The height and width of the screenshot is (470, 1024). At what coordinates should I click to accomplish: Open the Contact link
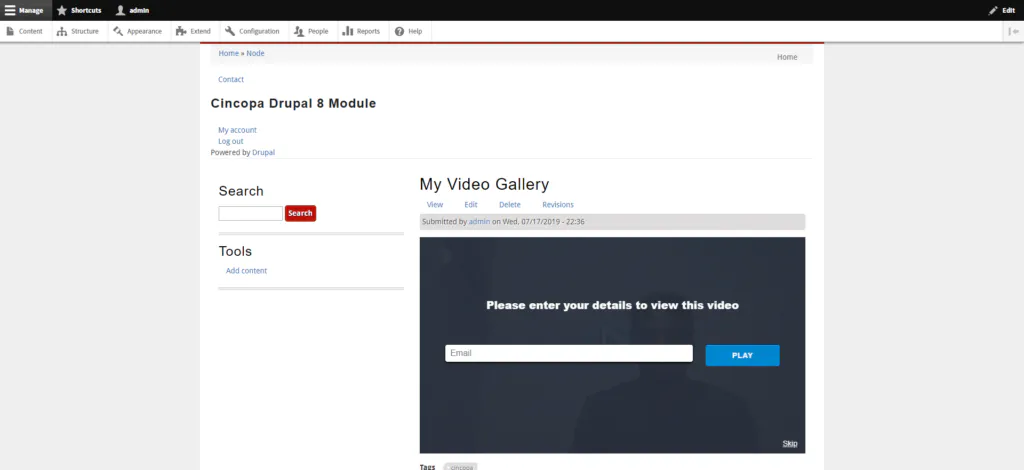click(x=231, y=79)
